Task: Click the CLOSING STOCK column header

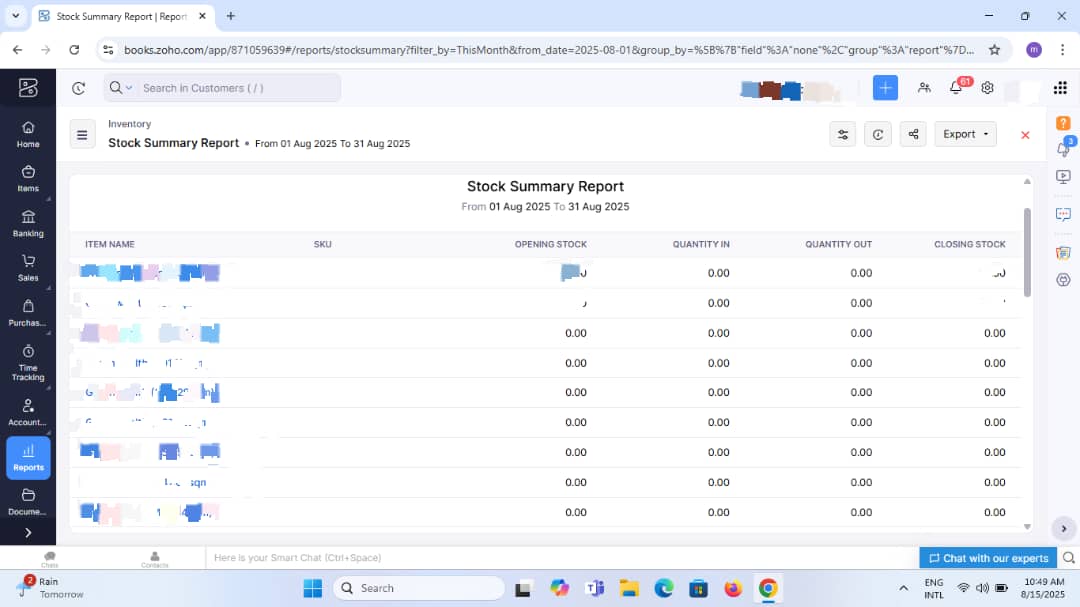Action: (969, 245)
